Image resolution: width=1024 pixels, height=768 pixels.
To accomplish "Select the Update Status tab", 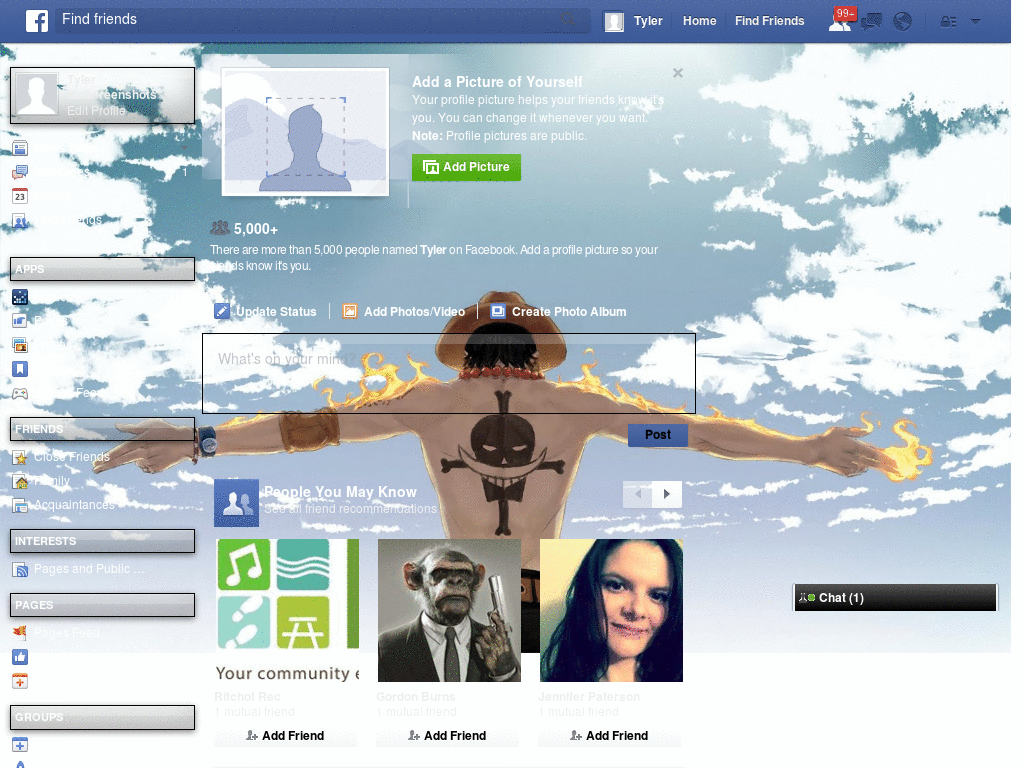I will (266, 312).
